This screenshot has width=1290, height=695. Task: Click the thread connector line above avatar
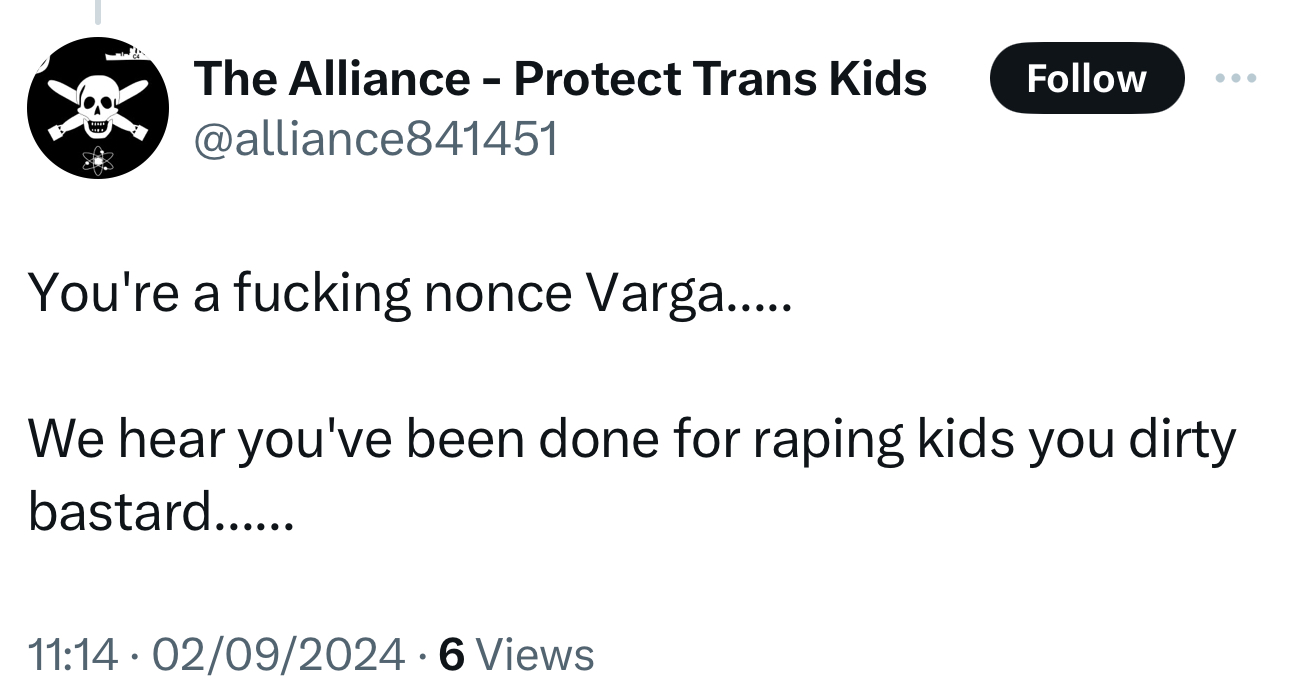[x=98, y=10]
